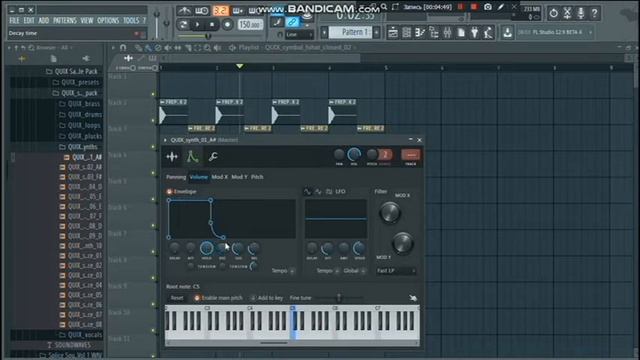This screenshot has height=360, width=640.
Task: Click the 150 tempo field
Action: pyautogui.click(x=250, y=24)
